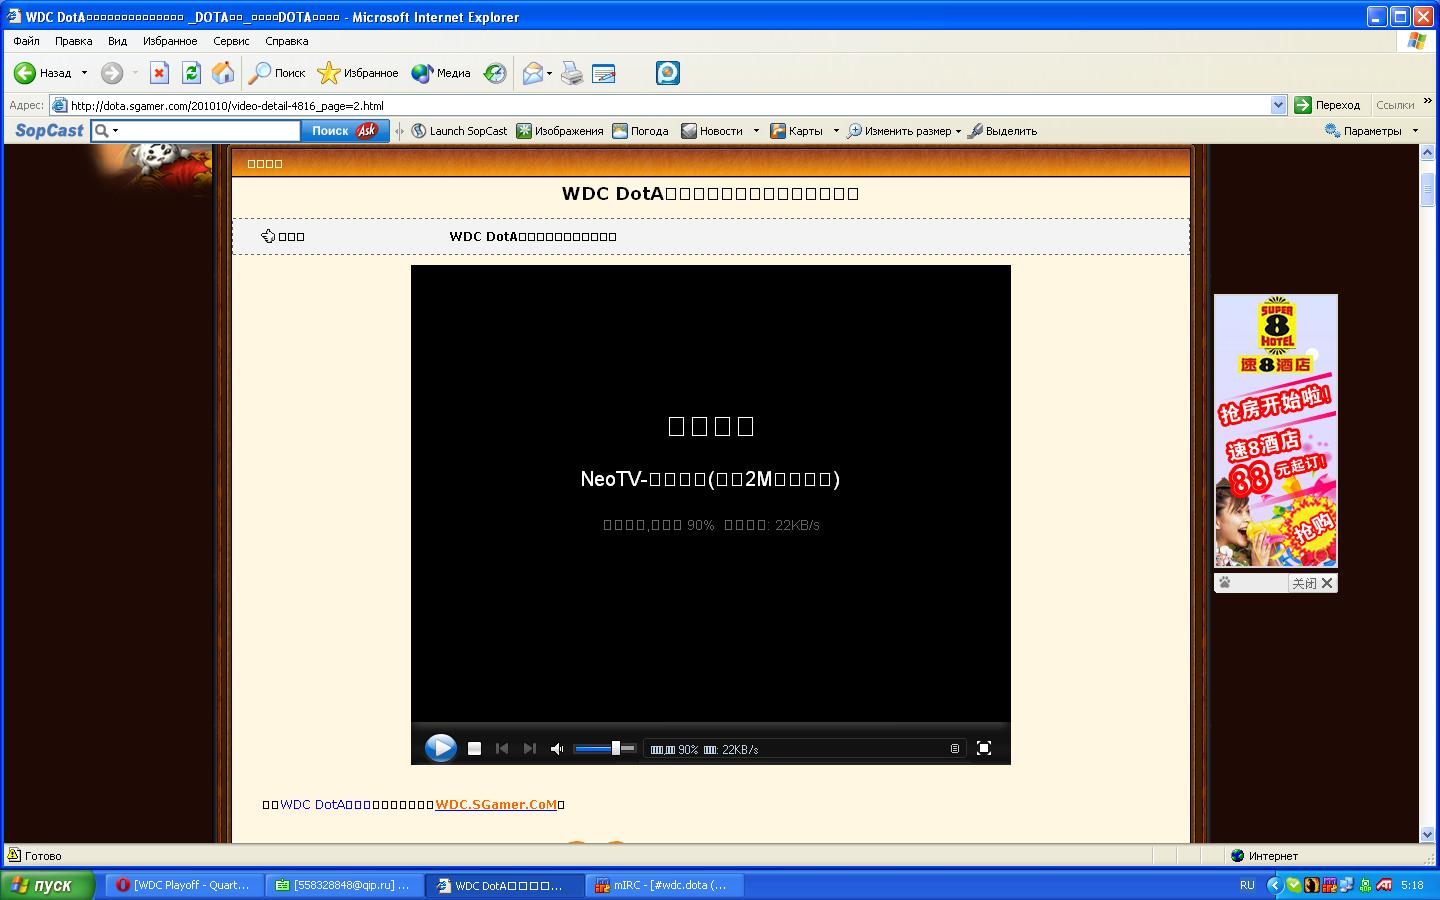Expand the Карты dropdown arrow
This screenshot has height=900, width=1440.
coord(836,131)
